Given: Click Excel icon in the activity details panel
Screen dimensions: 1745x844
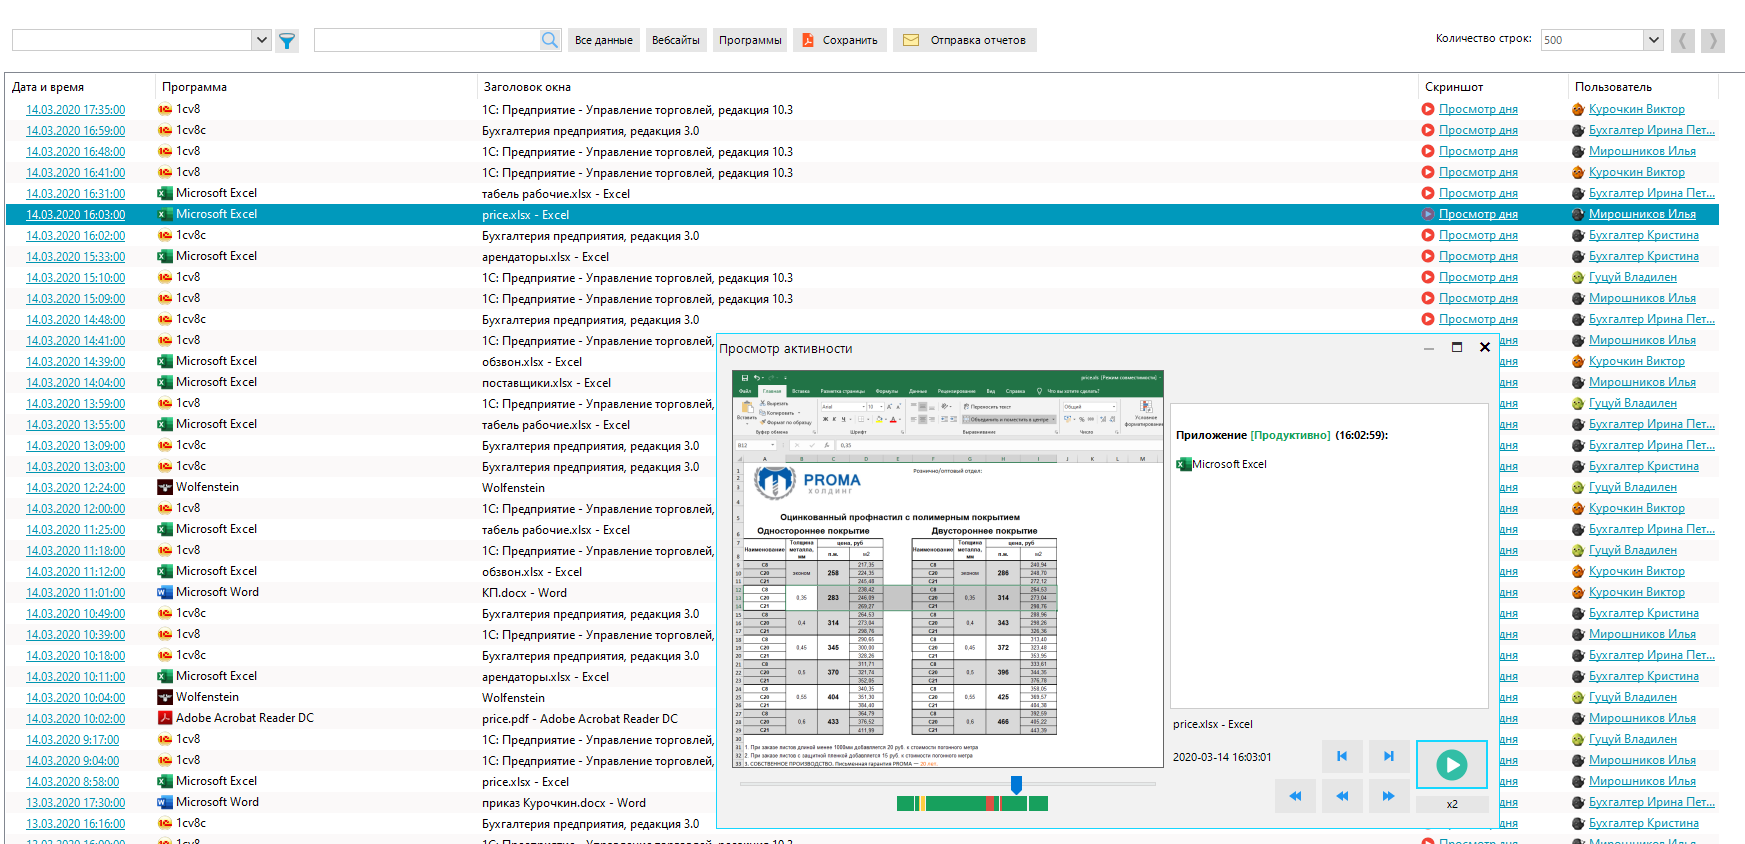Looking at the screenshot, I should (1184, 464).
